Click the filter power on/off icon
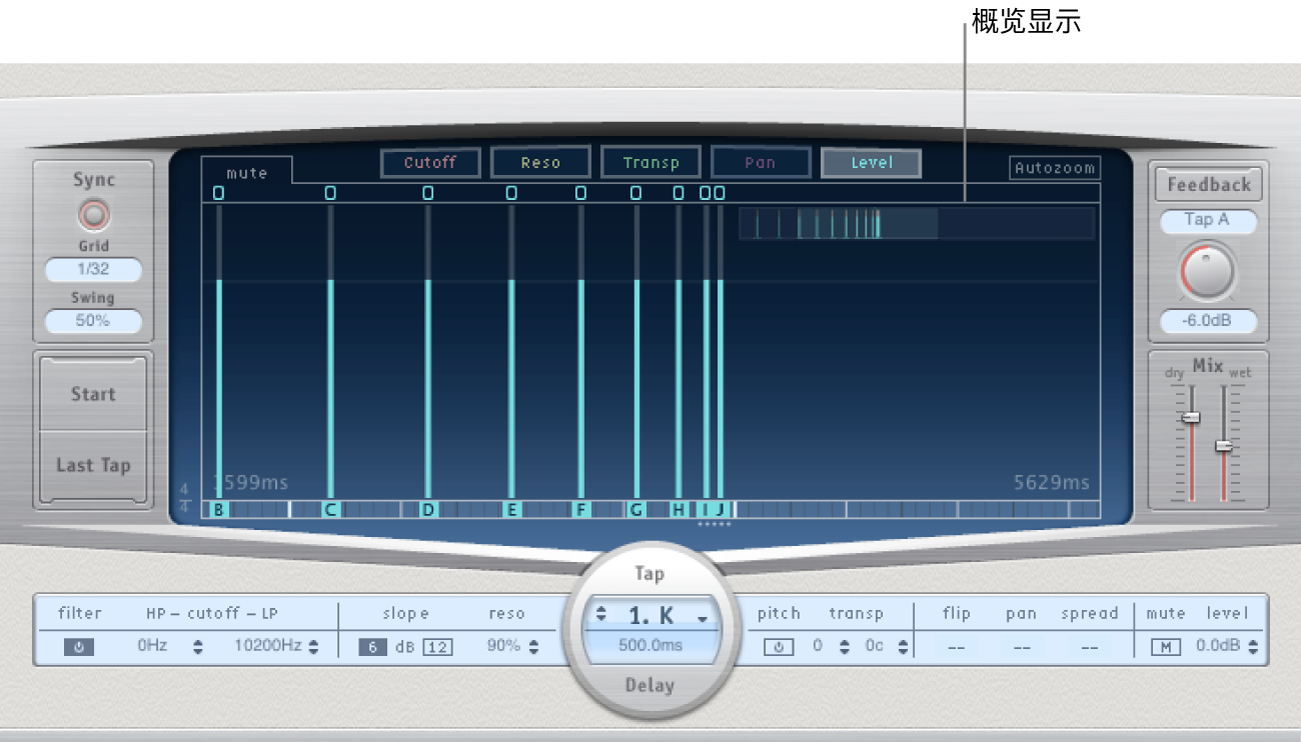Screen dimensions: 1301x742 pos(79,647)
